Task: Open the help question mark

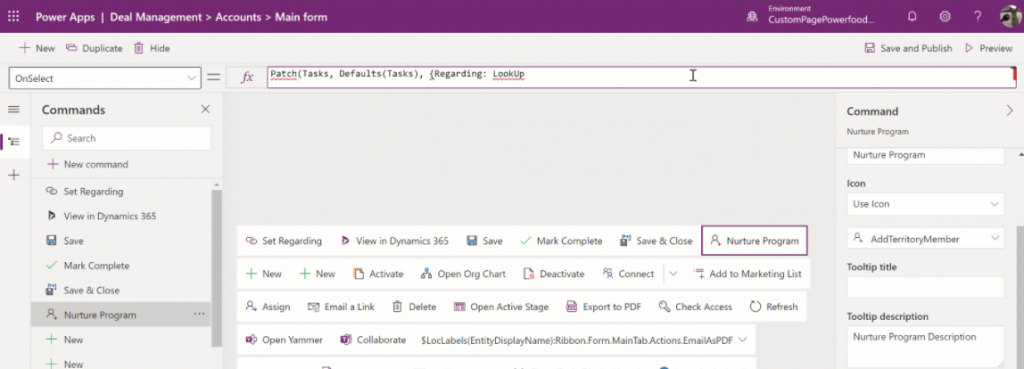Action: click(x=978, y=17)
